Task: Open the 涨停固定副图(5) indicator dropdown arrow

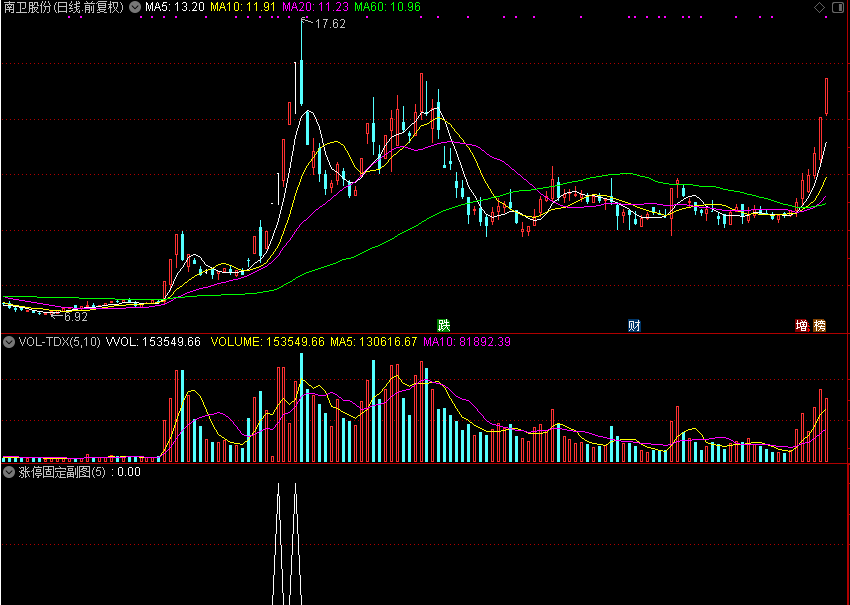Action: point(9,472)
